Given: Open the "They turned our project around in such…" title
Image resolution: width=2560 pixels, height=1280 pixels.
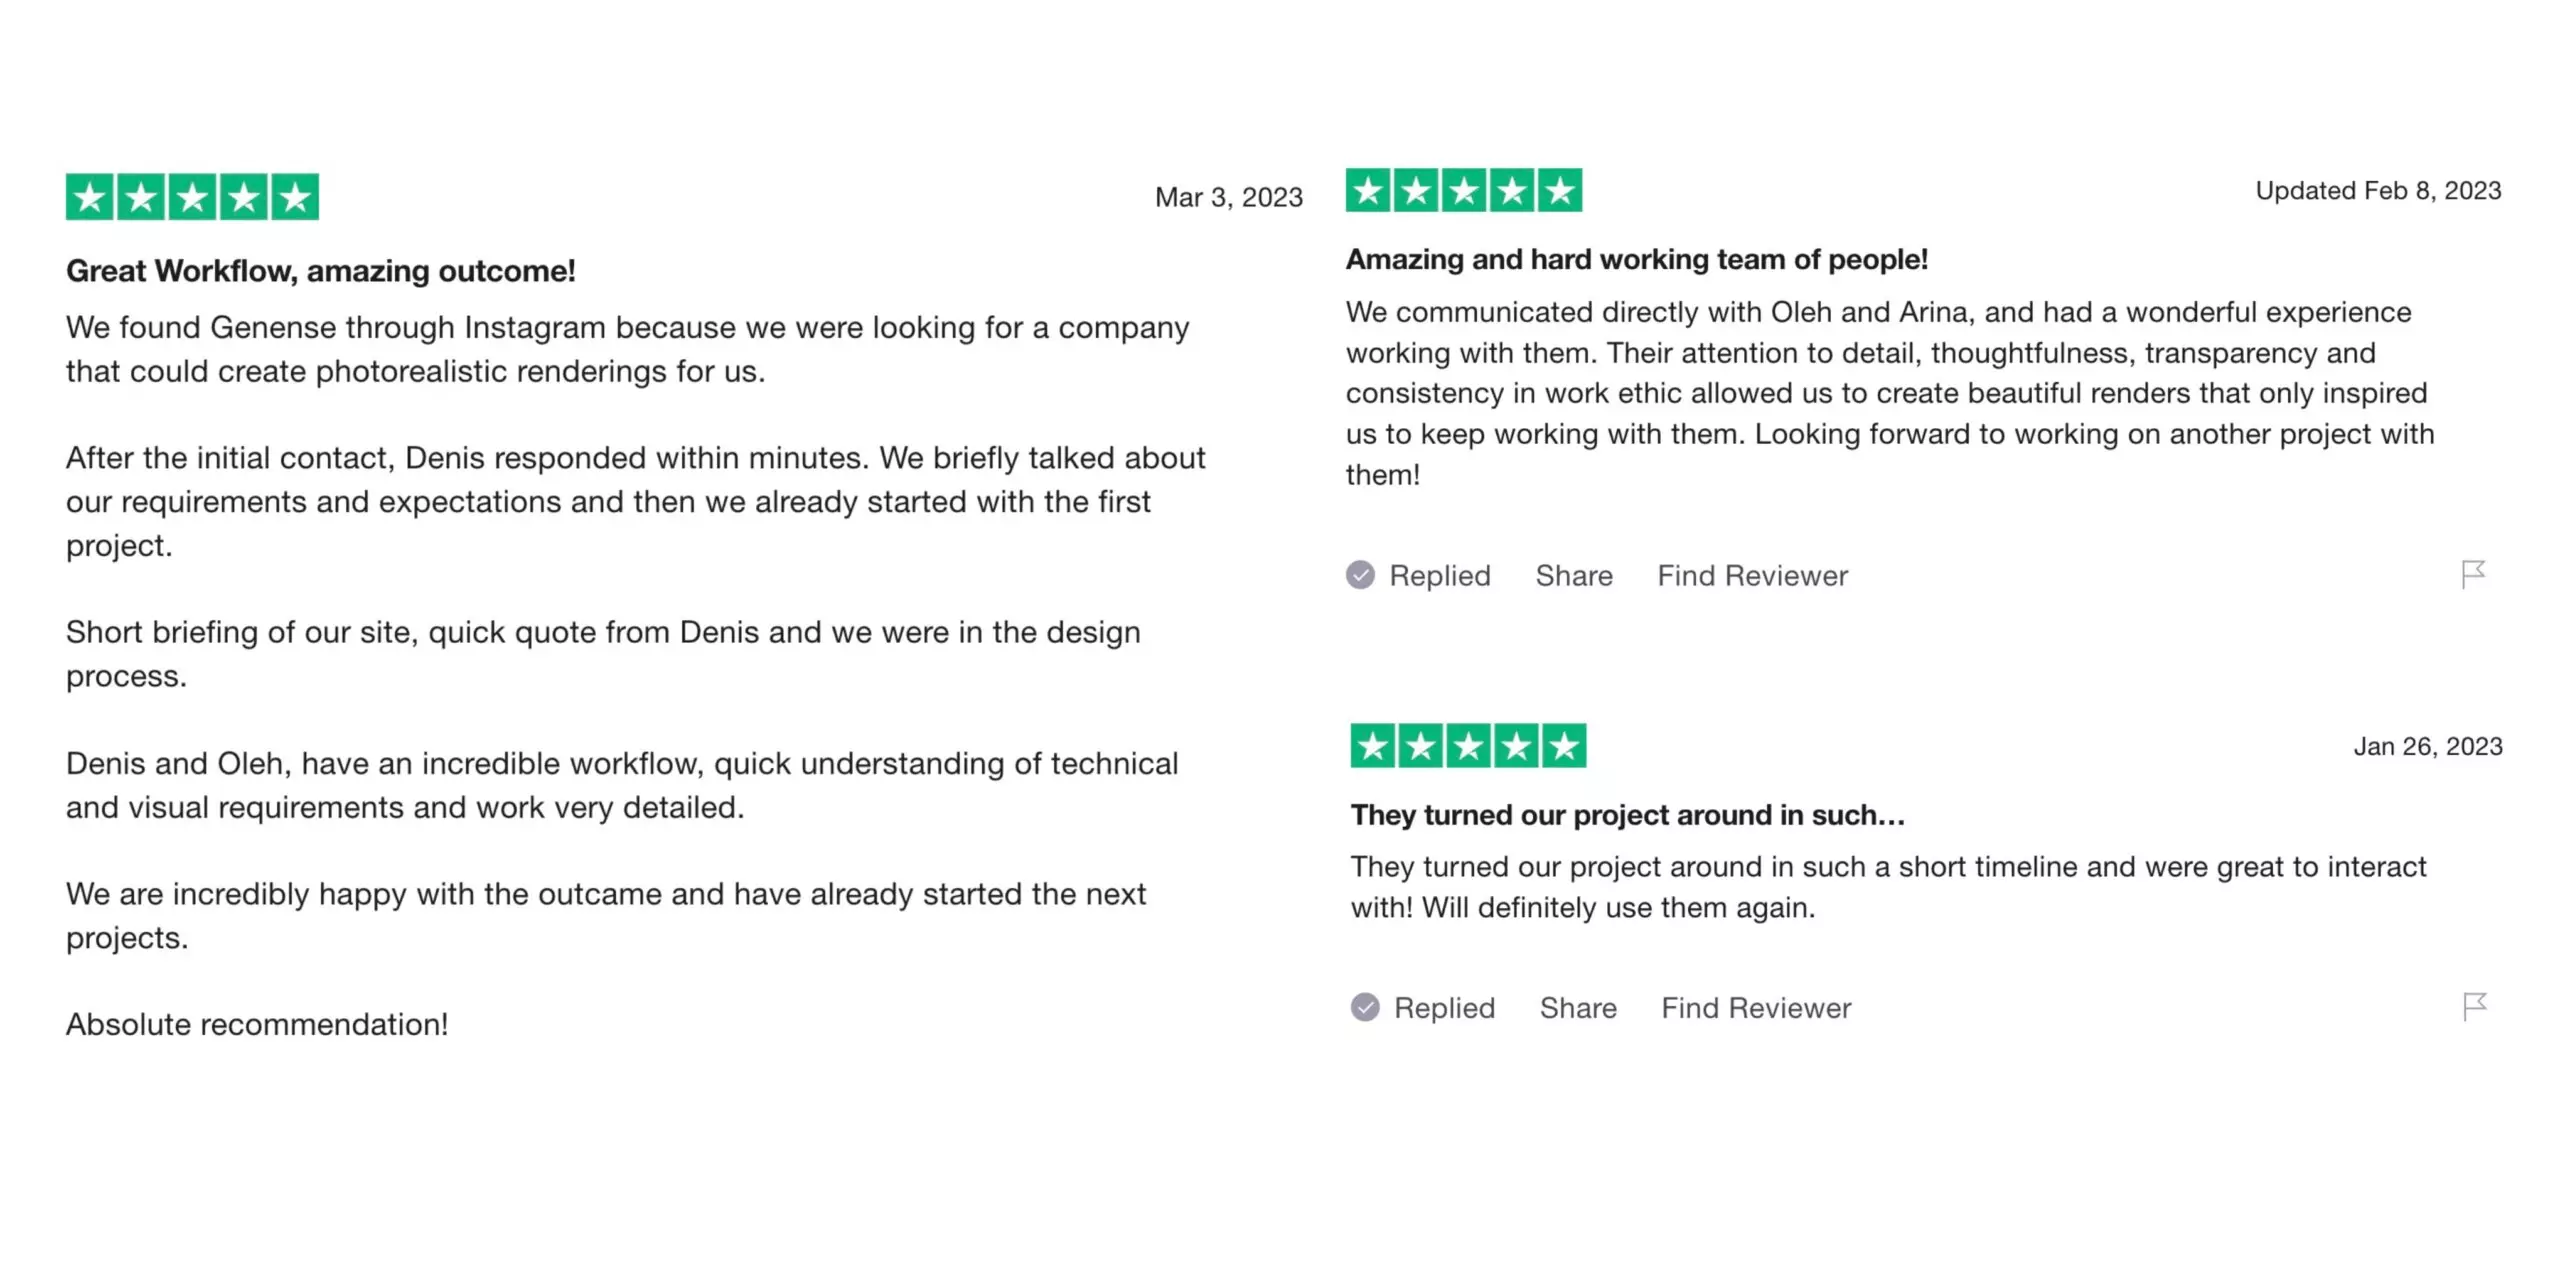Looking at the screenshot, I should (1627, 815).
